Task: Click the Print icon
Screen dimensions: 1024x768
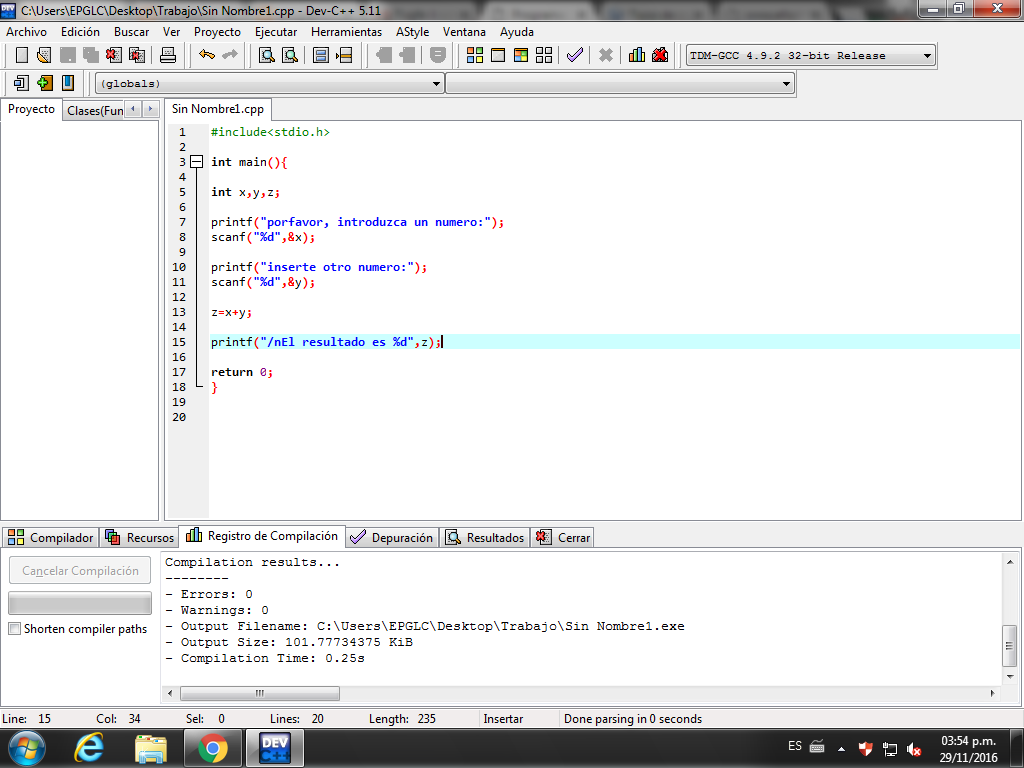Action: (x=169, y=55)
